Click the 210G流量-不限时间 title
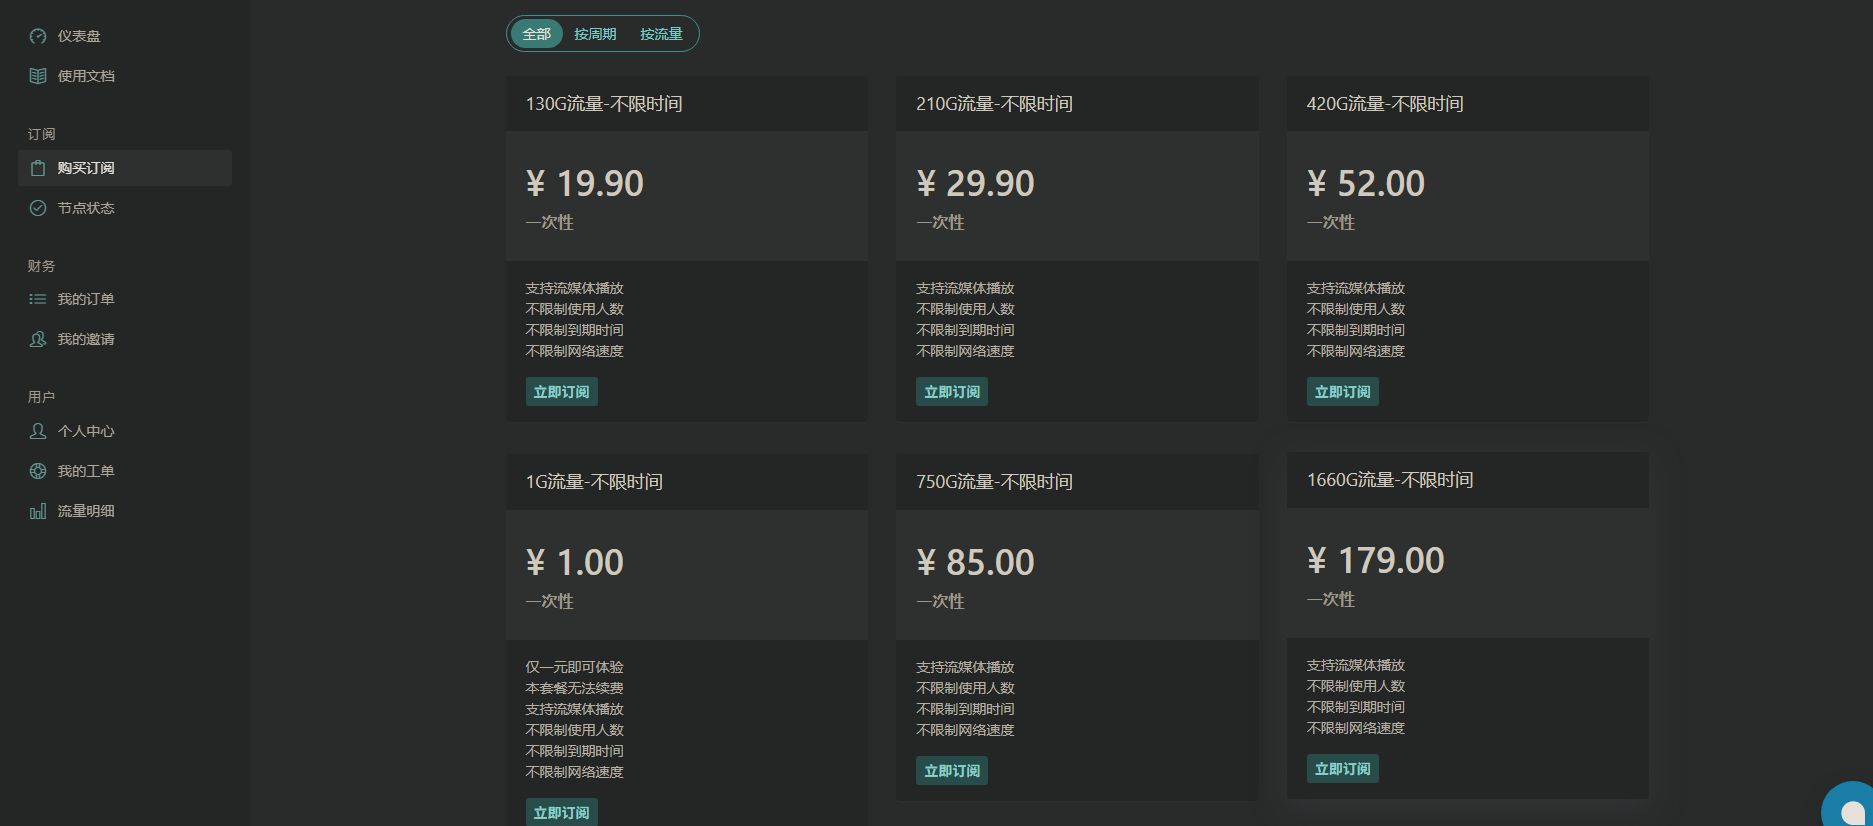1873x826 pixels. pos(994,104)
